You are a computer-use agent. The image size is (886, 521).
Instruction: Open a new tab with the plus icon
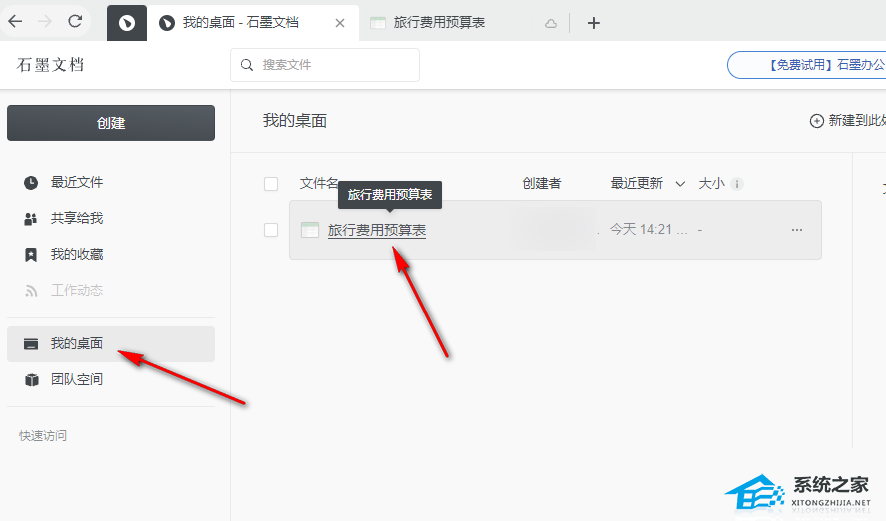(x=593, y=23)
